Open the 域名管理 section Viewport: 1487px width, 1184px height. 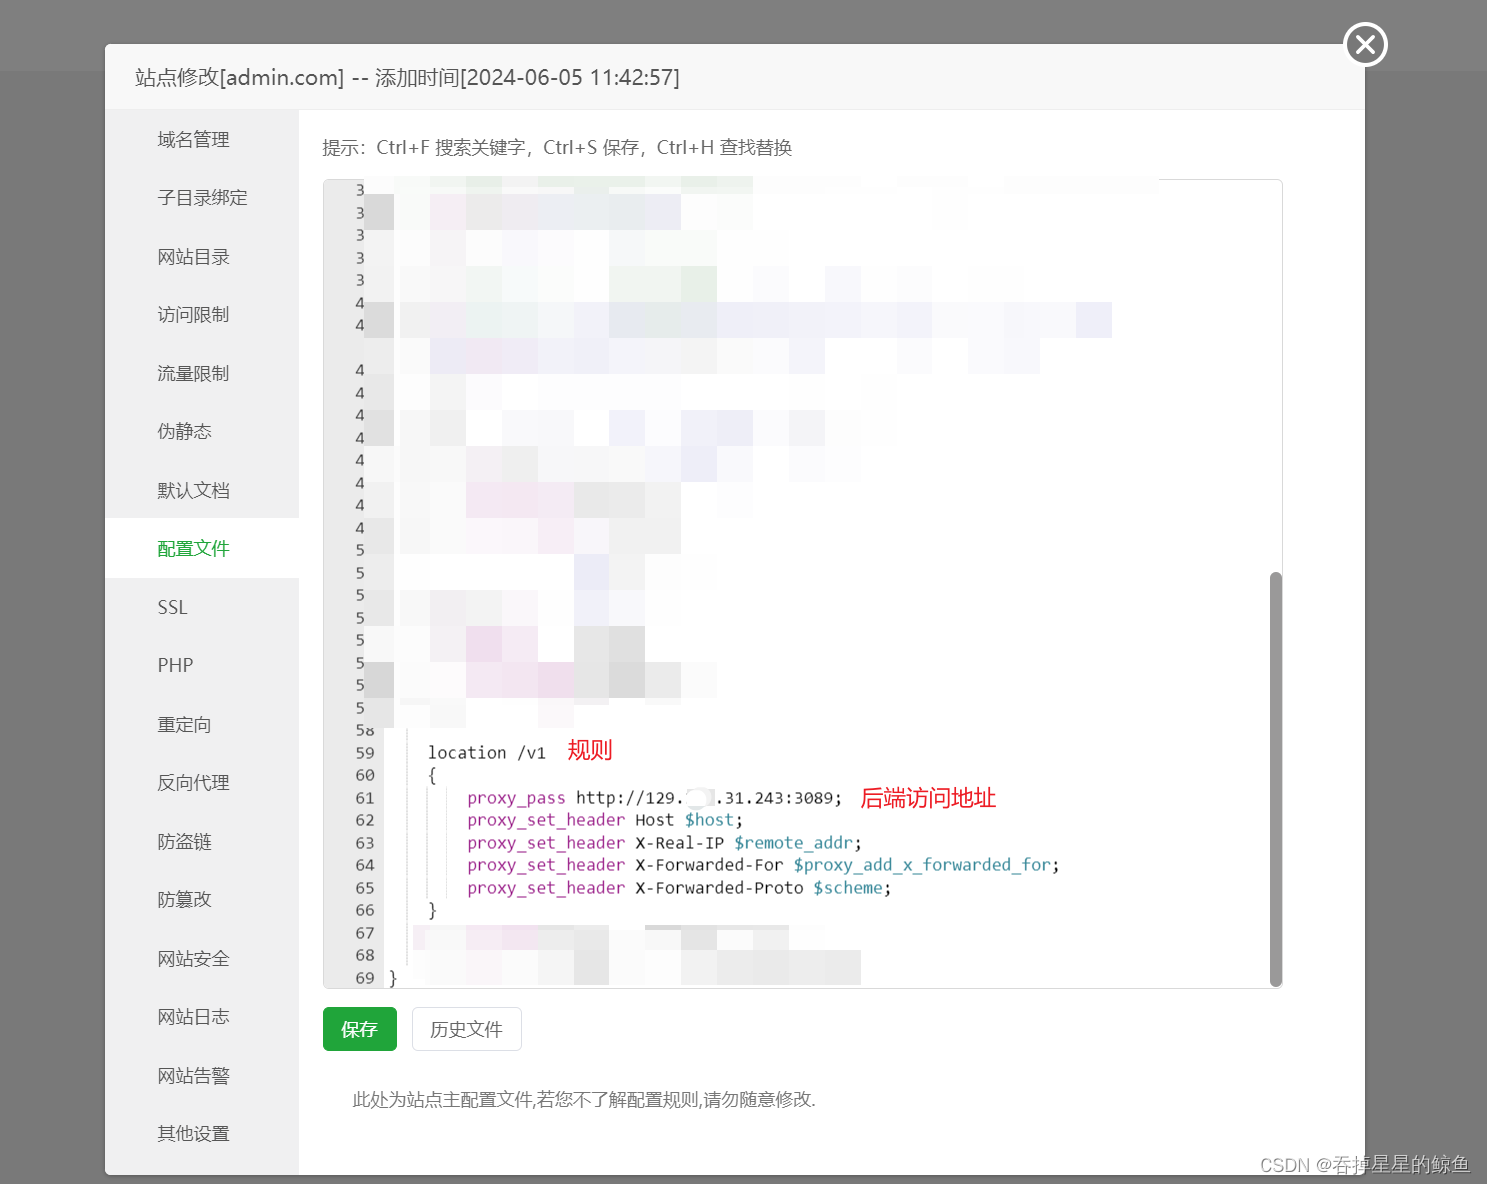tap(192, 139)
